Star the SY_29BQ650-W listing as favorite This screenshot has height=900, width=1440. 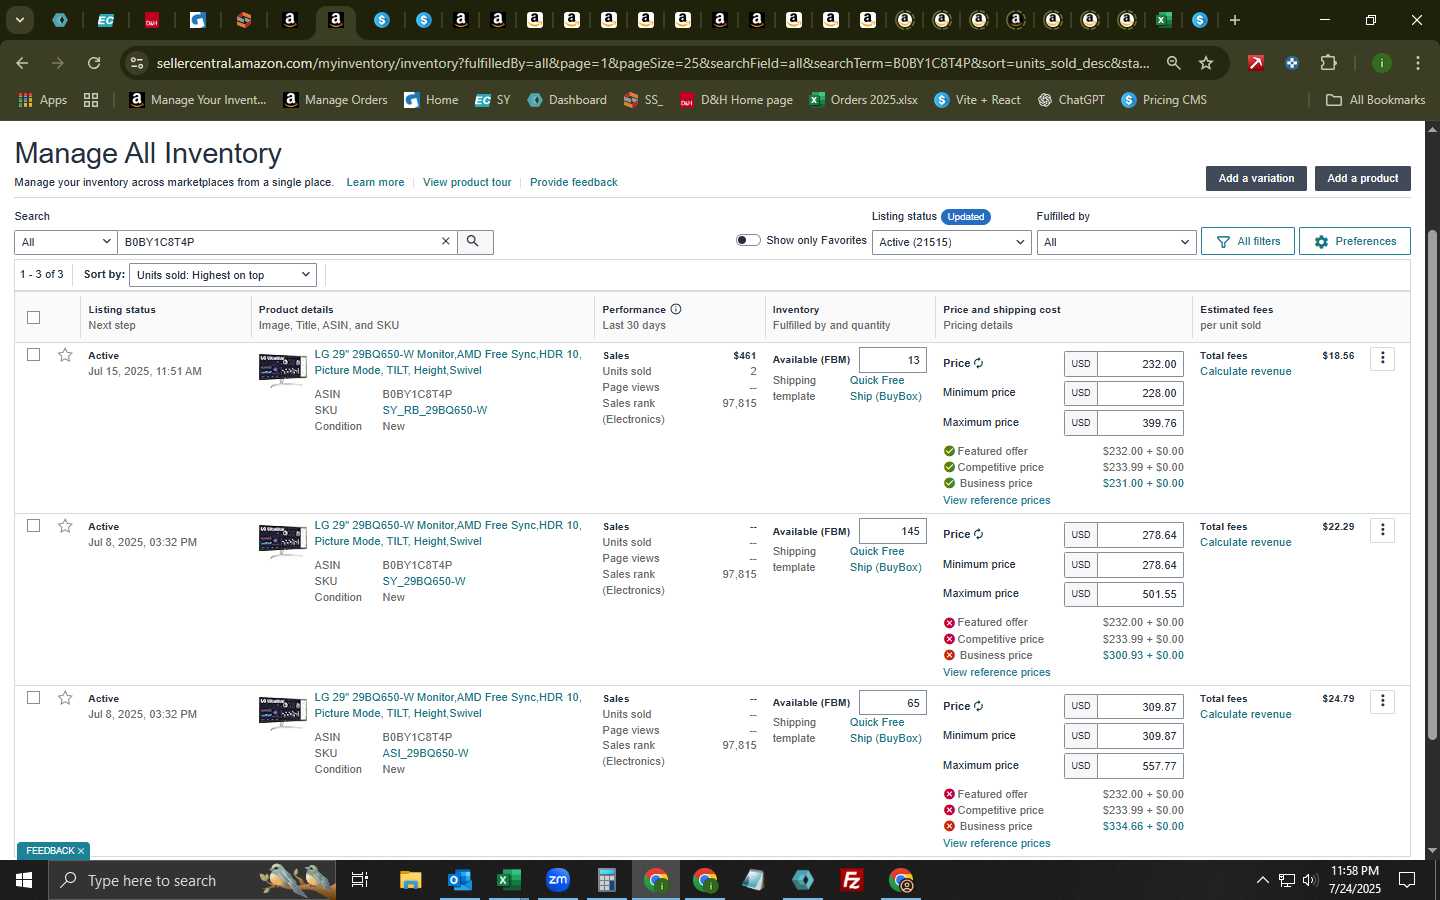click(x=65, y=526)
